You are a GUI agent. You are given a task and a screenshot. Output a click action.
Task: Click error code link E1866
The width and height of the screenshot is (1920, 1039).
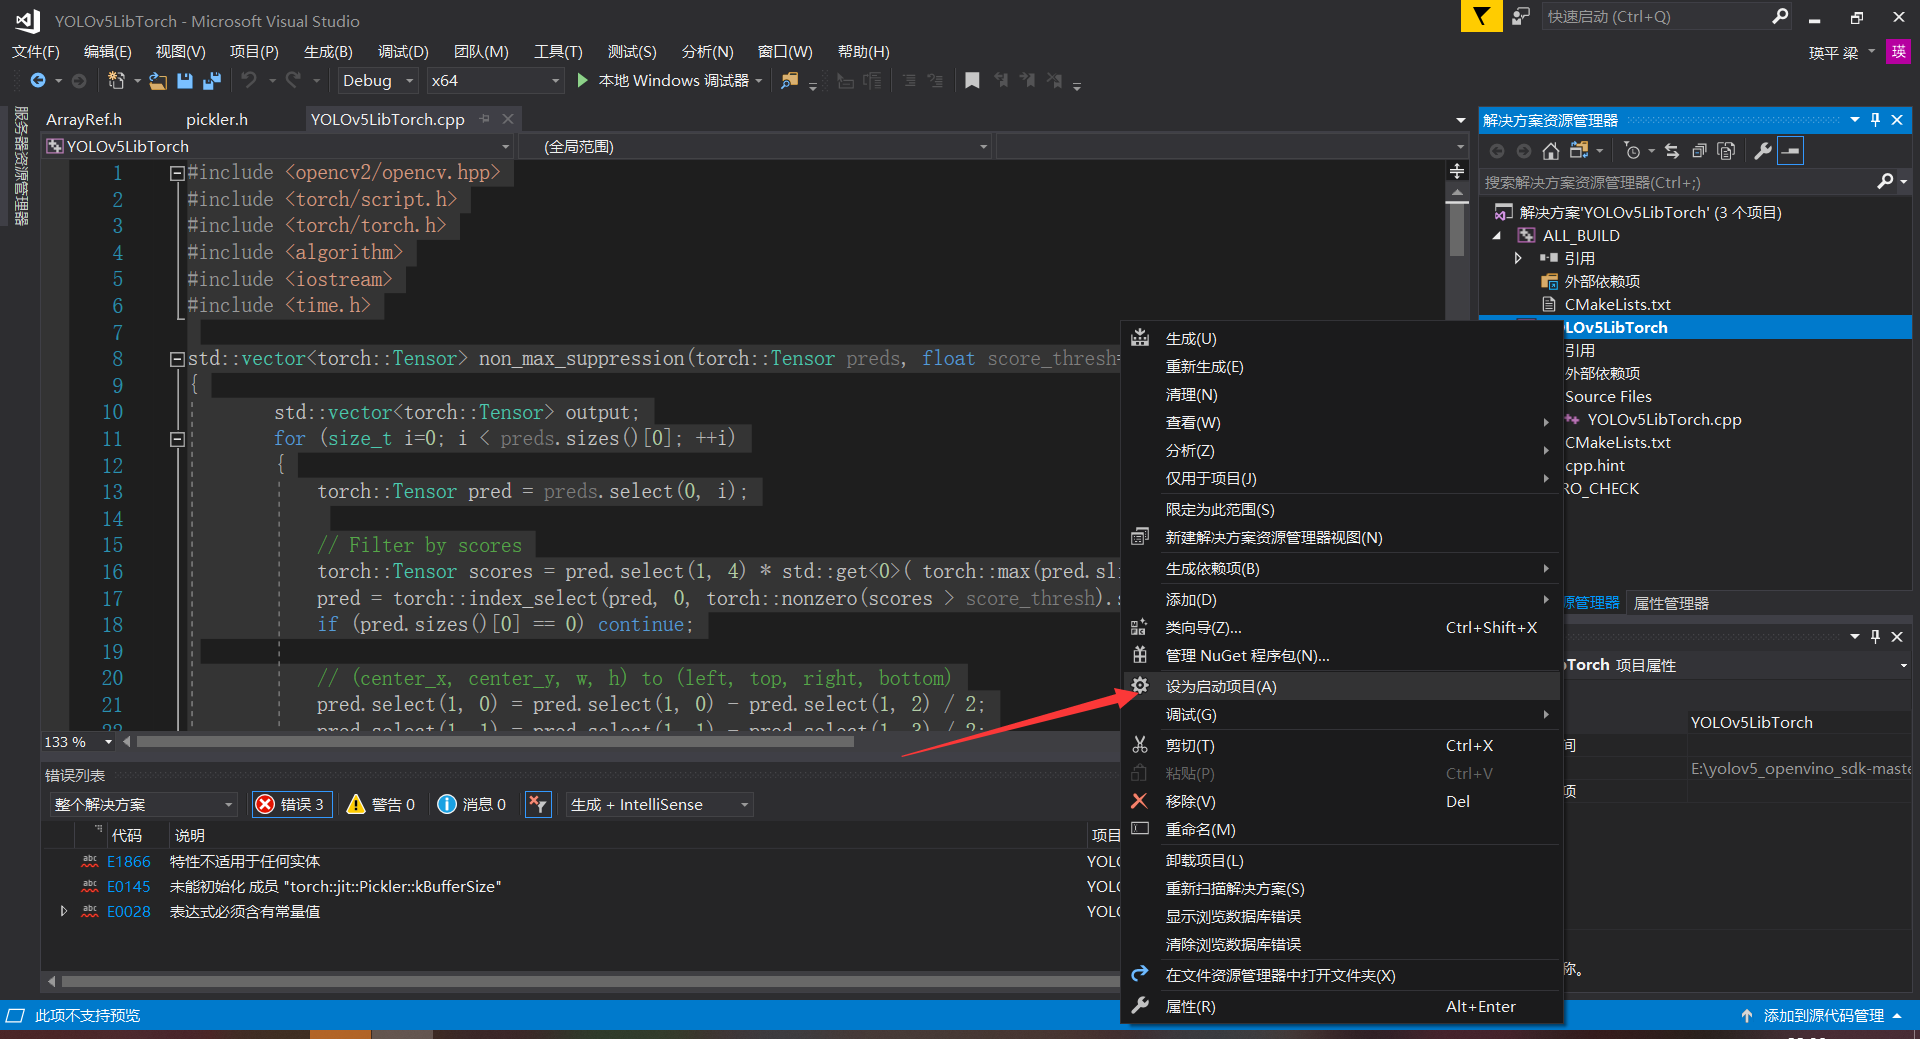click(129, 861)
